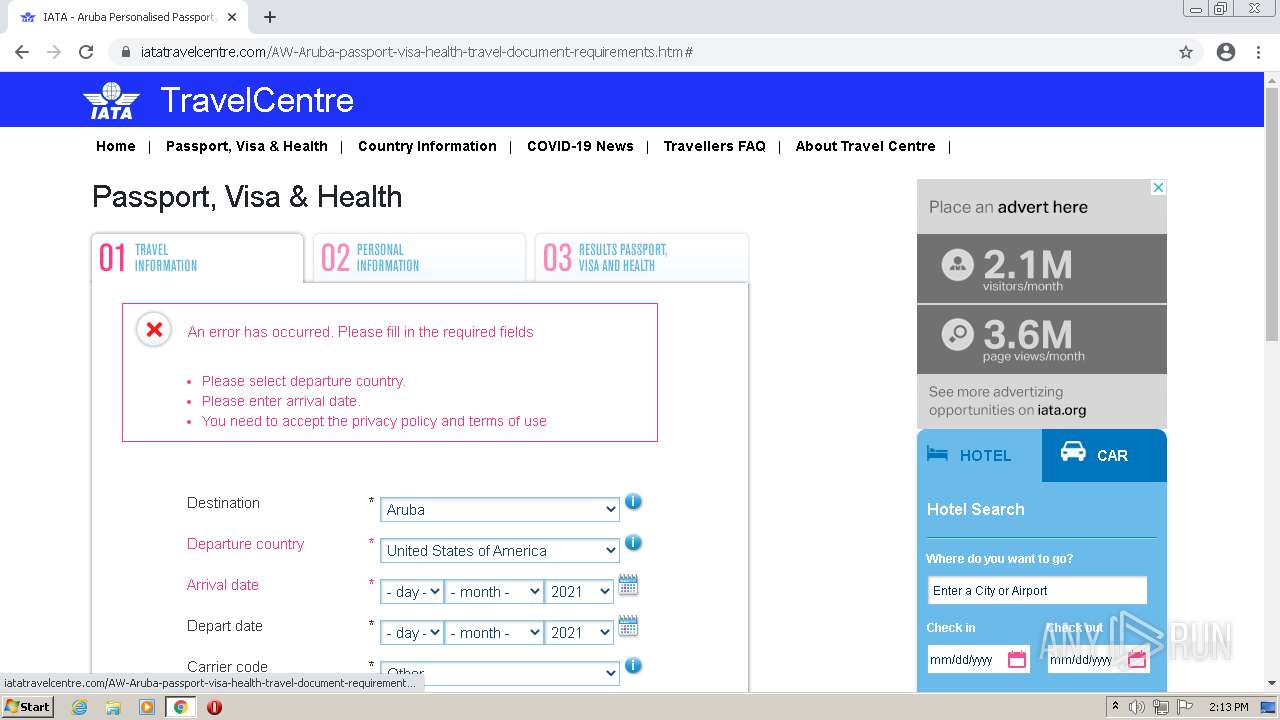Launch Internet Explorer from the taskbar
The image size is (1280, 720).
point(79,707)
